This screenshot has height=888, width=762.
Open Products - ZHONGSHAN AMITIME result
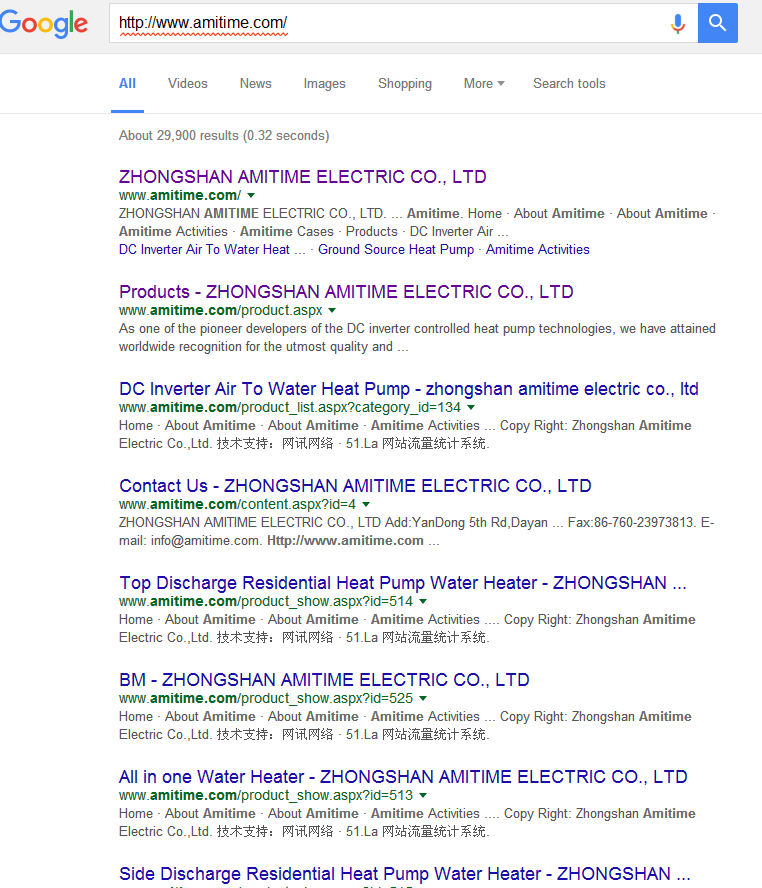(x=346, y=292)
